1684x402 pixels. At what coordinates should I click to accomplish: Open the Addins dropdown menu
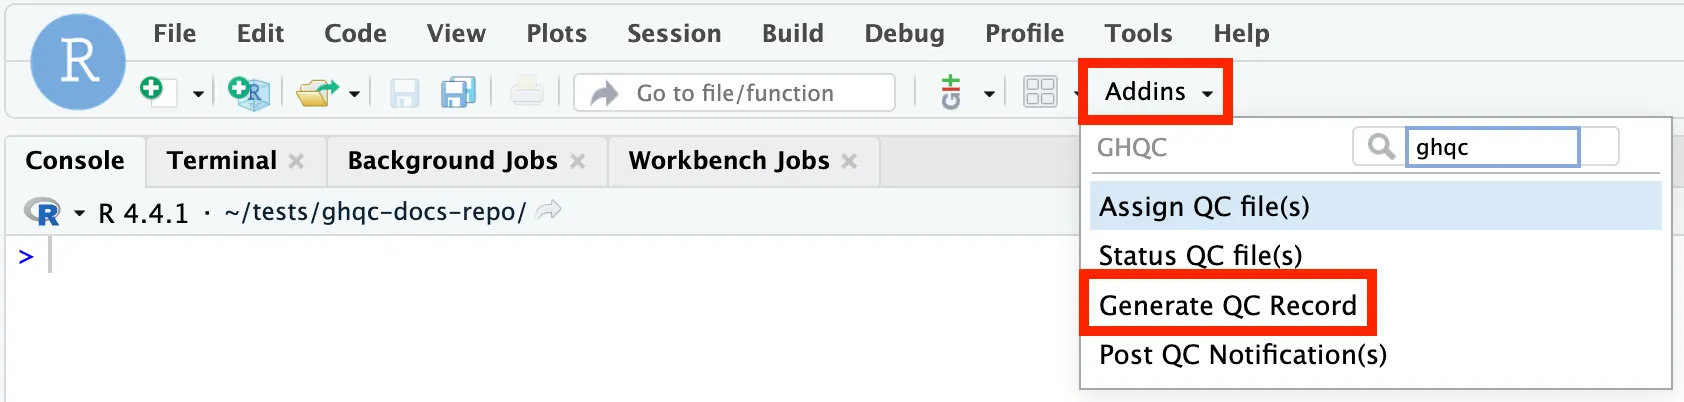1157,92
